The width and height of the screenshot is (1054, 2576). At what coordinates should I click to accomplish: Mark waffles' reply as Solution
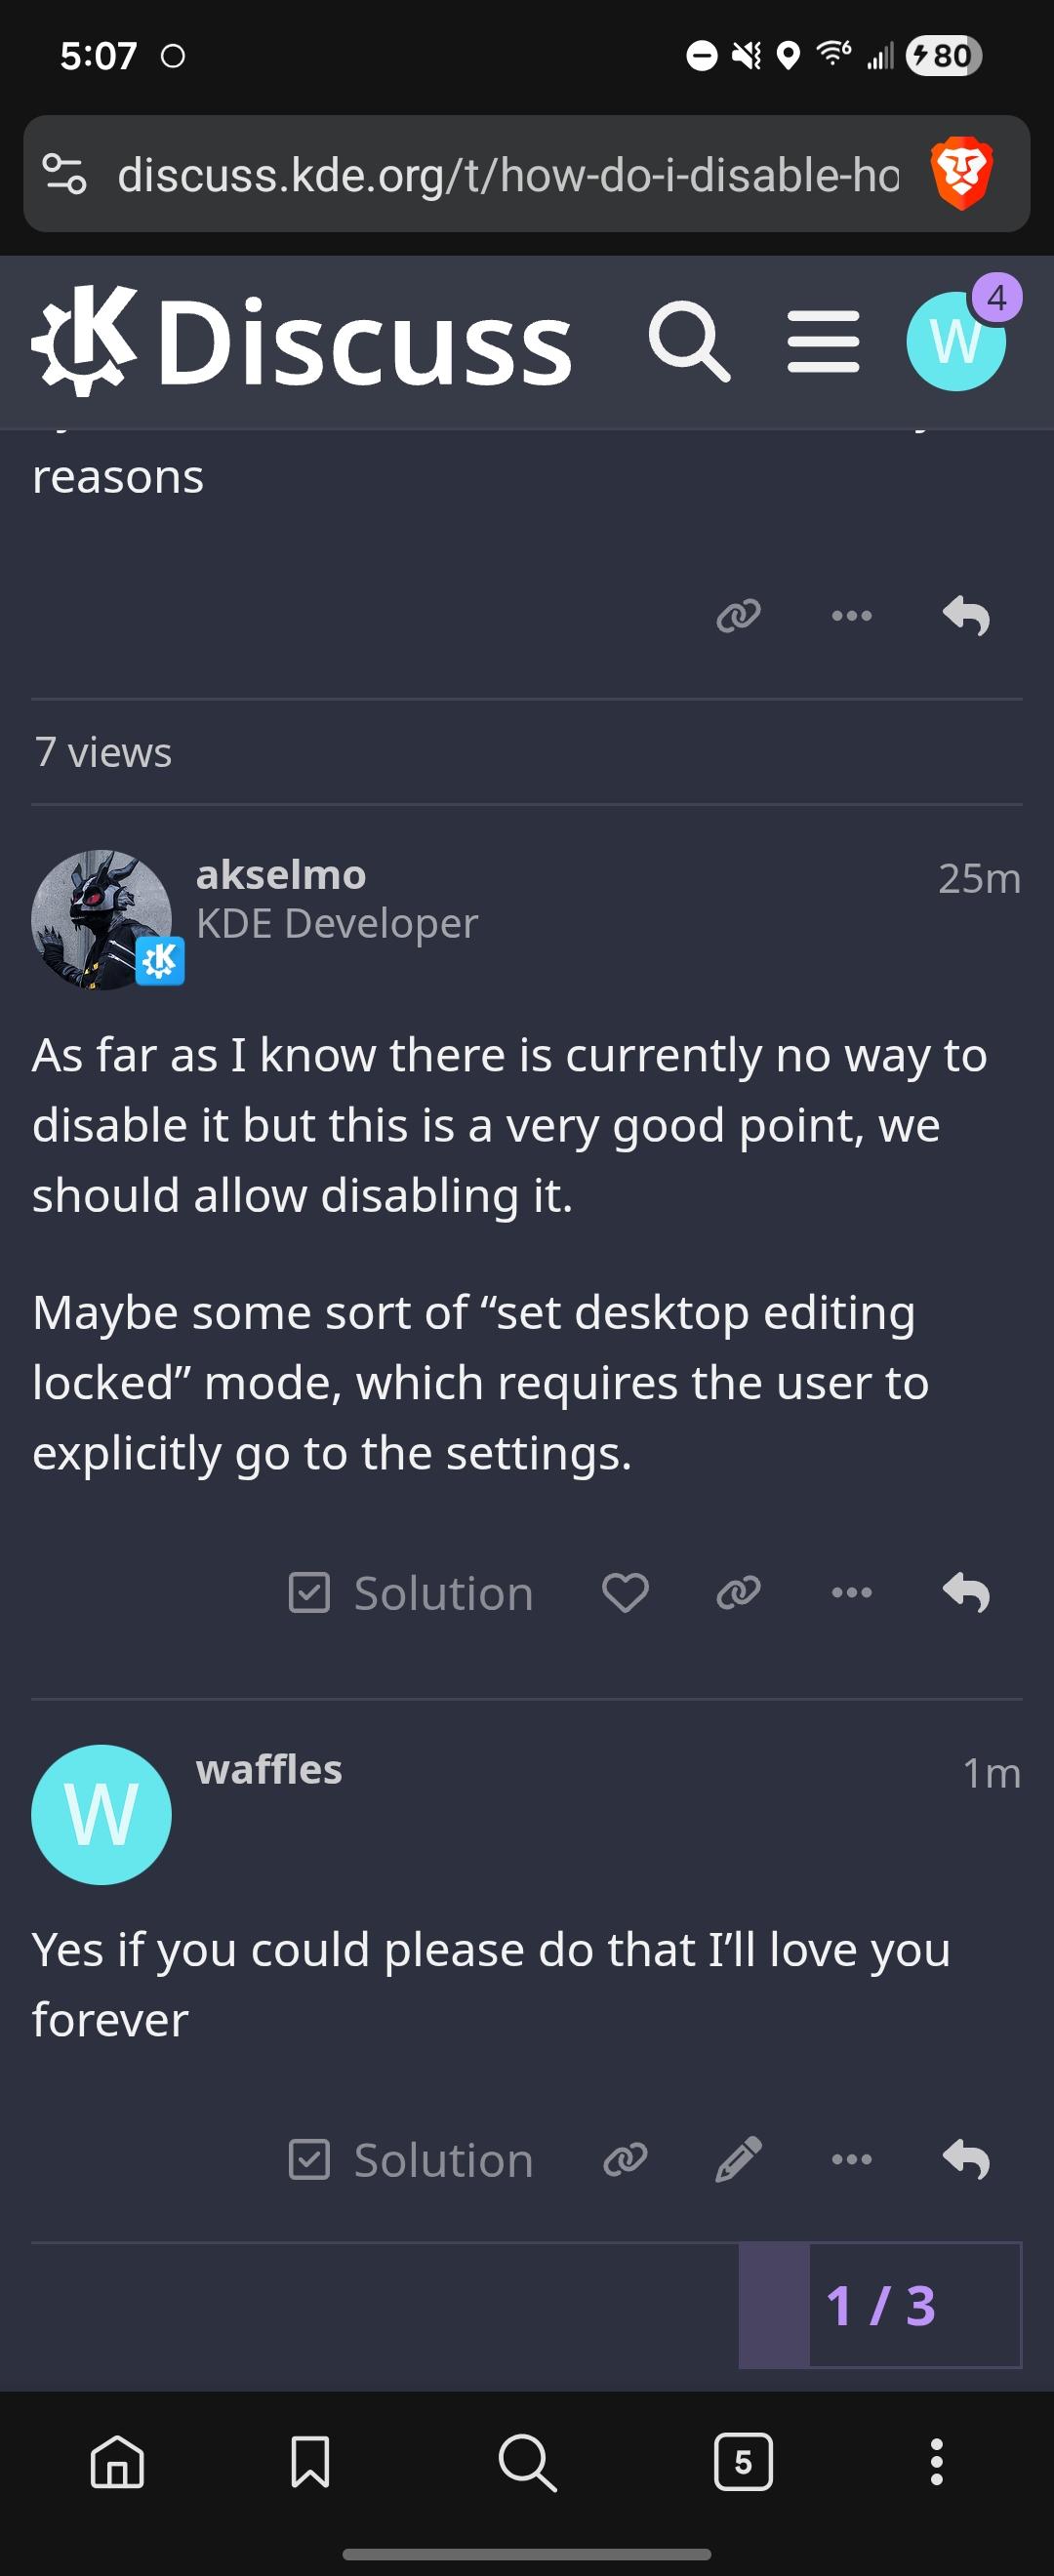pos(411,2159)
